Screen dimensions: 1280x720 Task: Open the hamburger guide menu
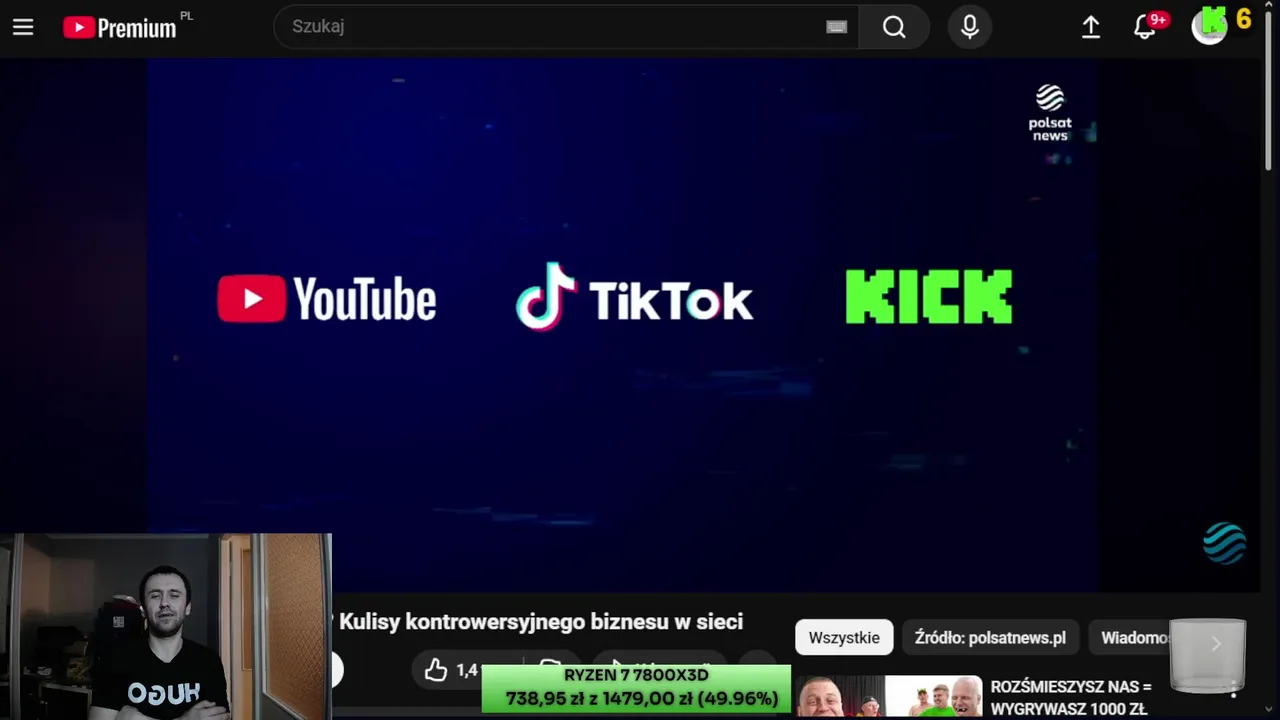23,27
